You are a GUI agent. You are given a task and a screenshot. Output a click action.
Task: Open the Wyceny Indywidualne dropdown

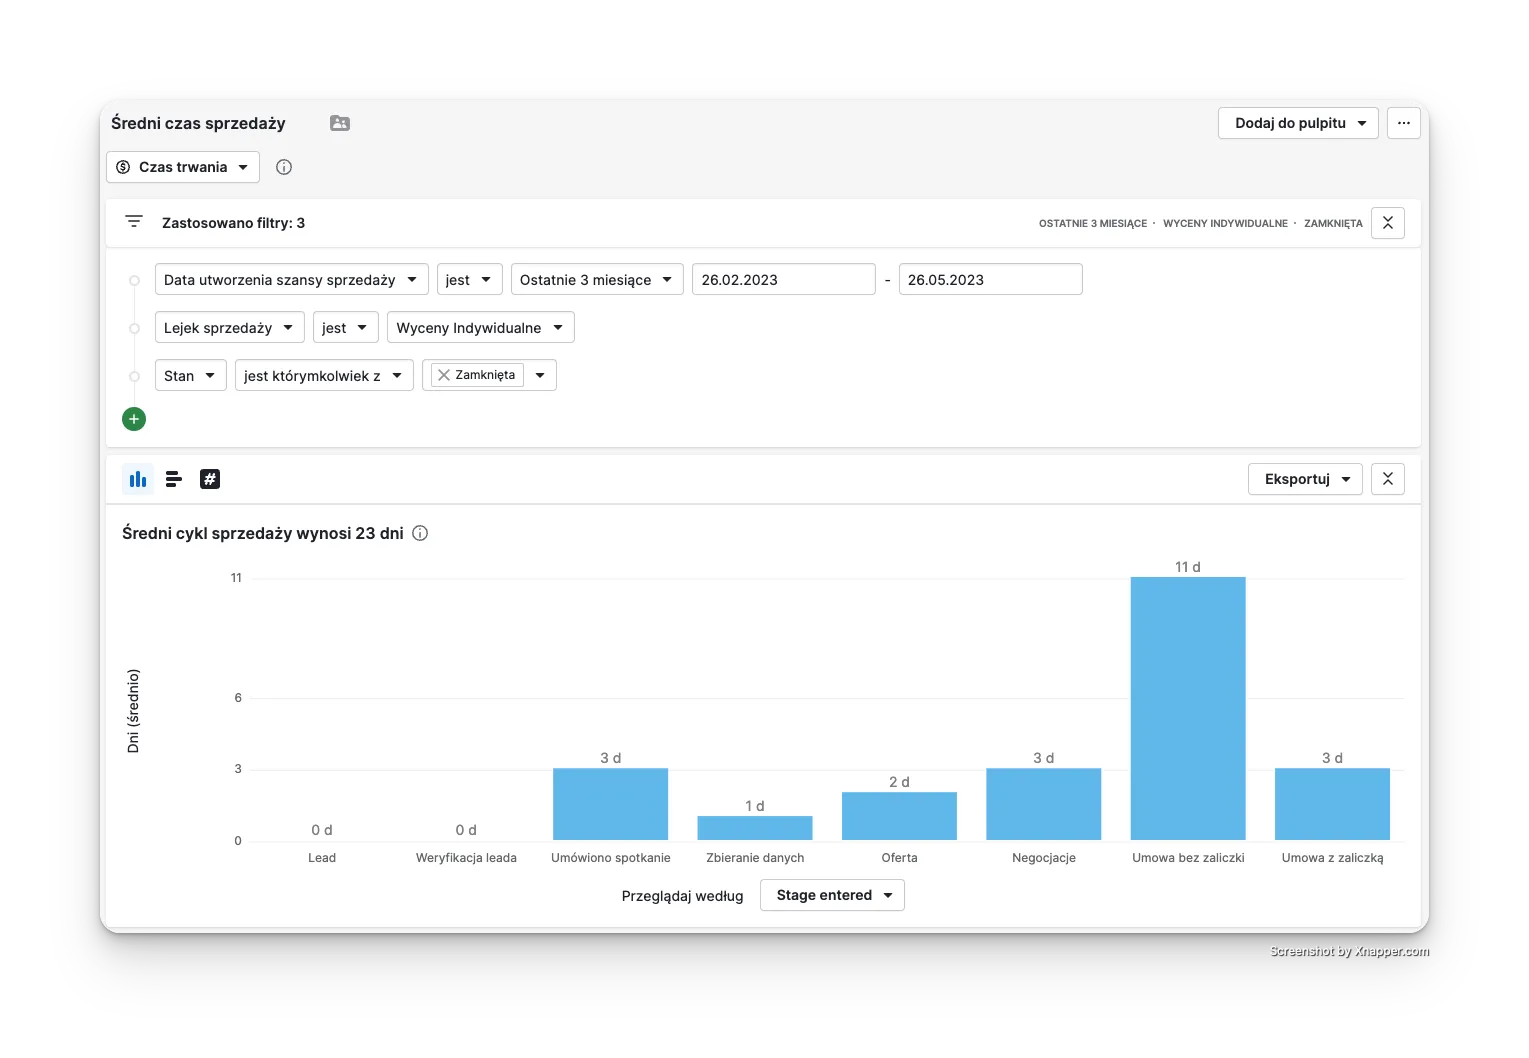tap(481, 327)
